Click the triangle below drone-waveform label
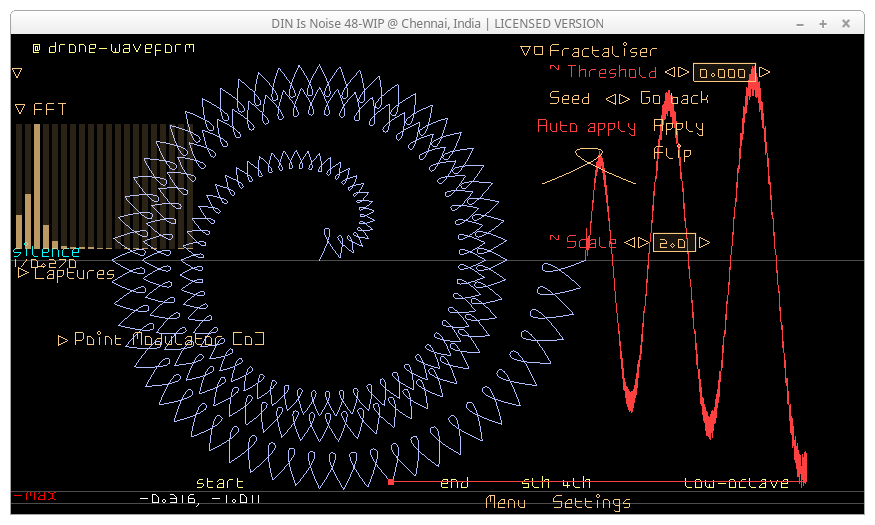The width and height of the screenshot is (875, 525). 17,73
